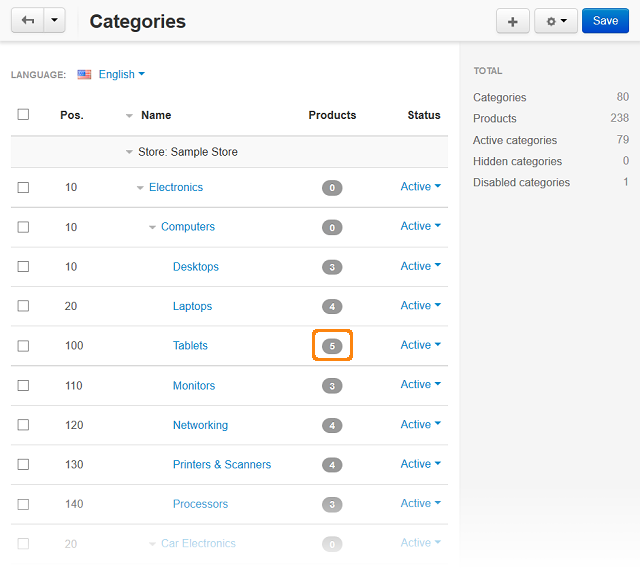This screenshot has height=571, width=640.
Task: Click the Printers & Scanners product count badge
Action: click(x=332, y=465)
